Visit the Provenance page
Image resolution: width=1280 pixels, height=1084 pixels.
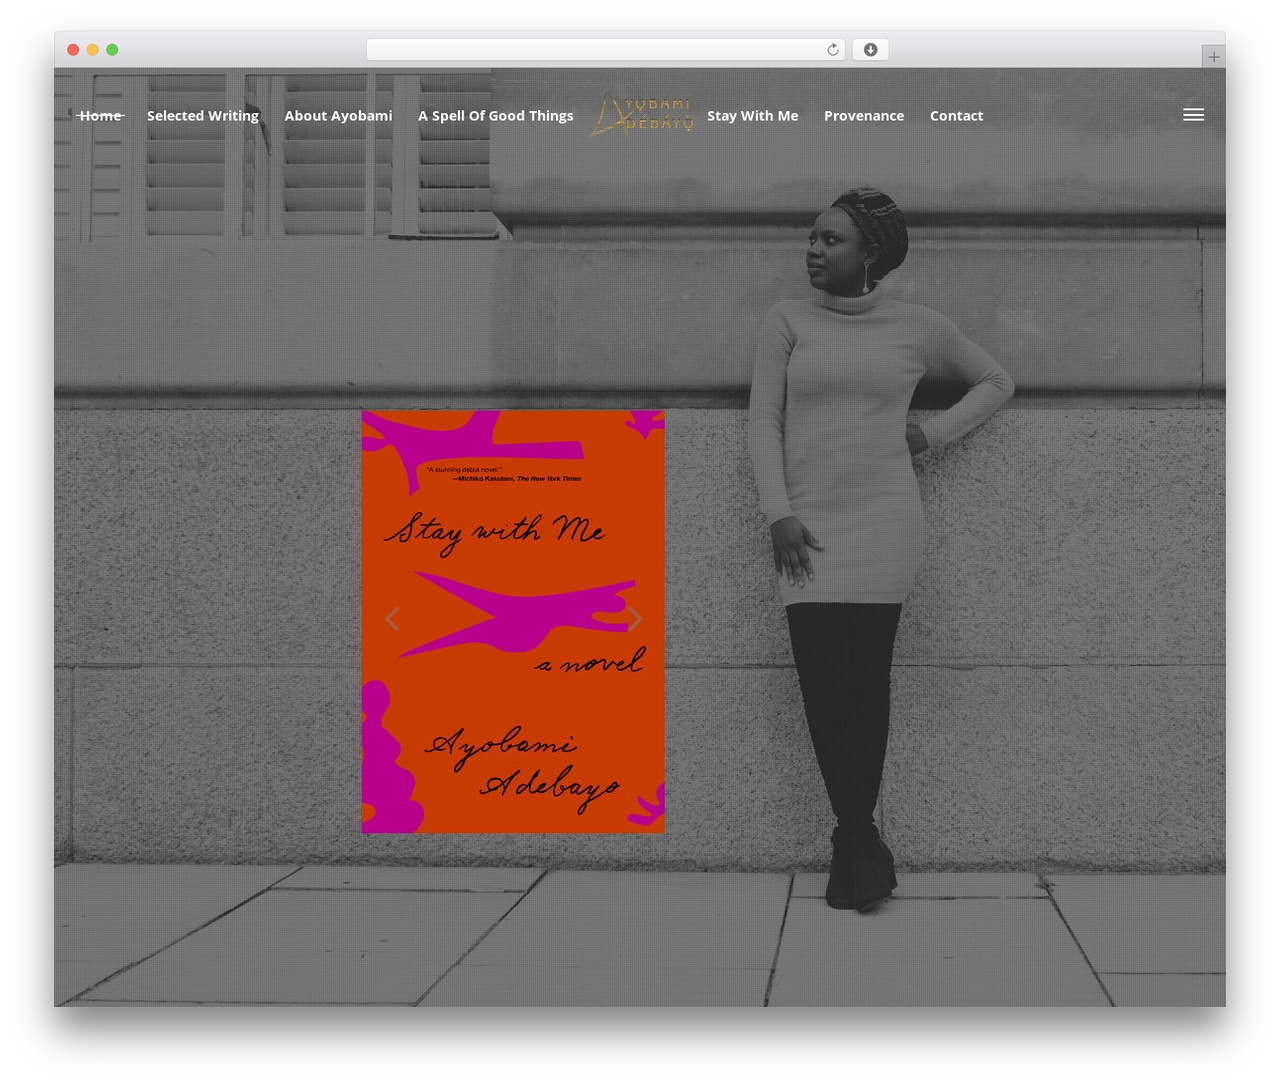[x=864, y=116]
